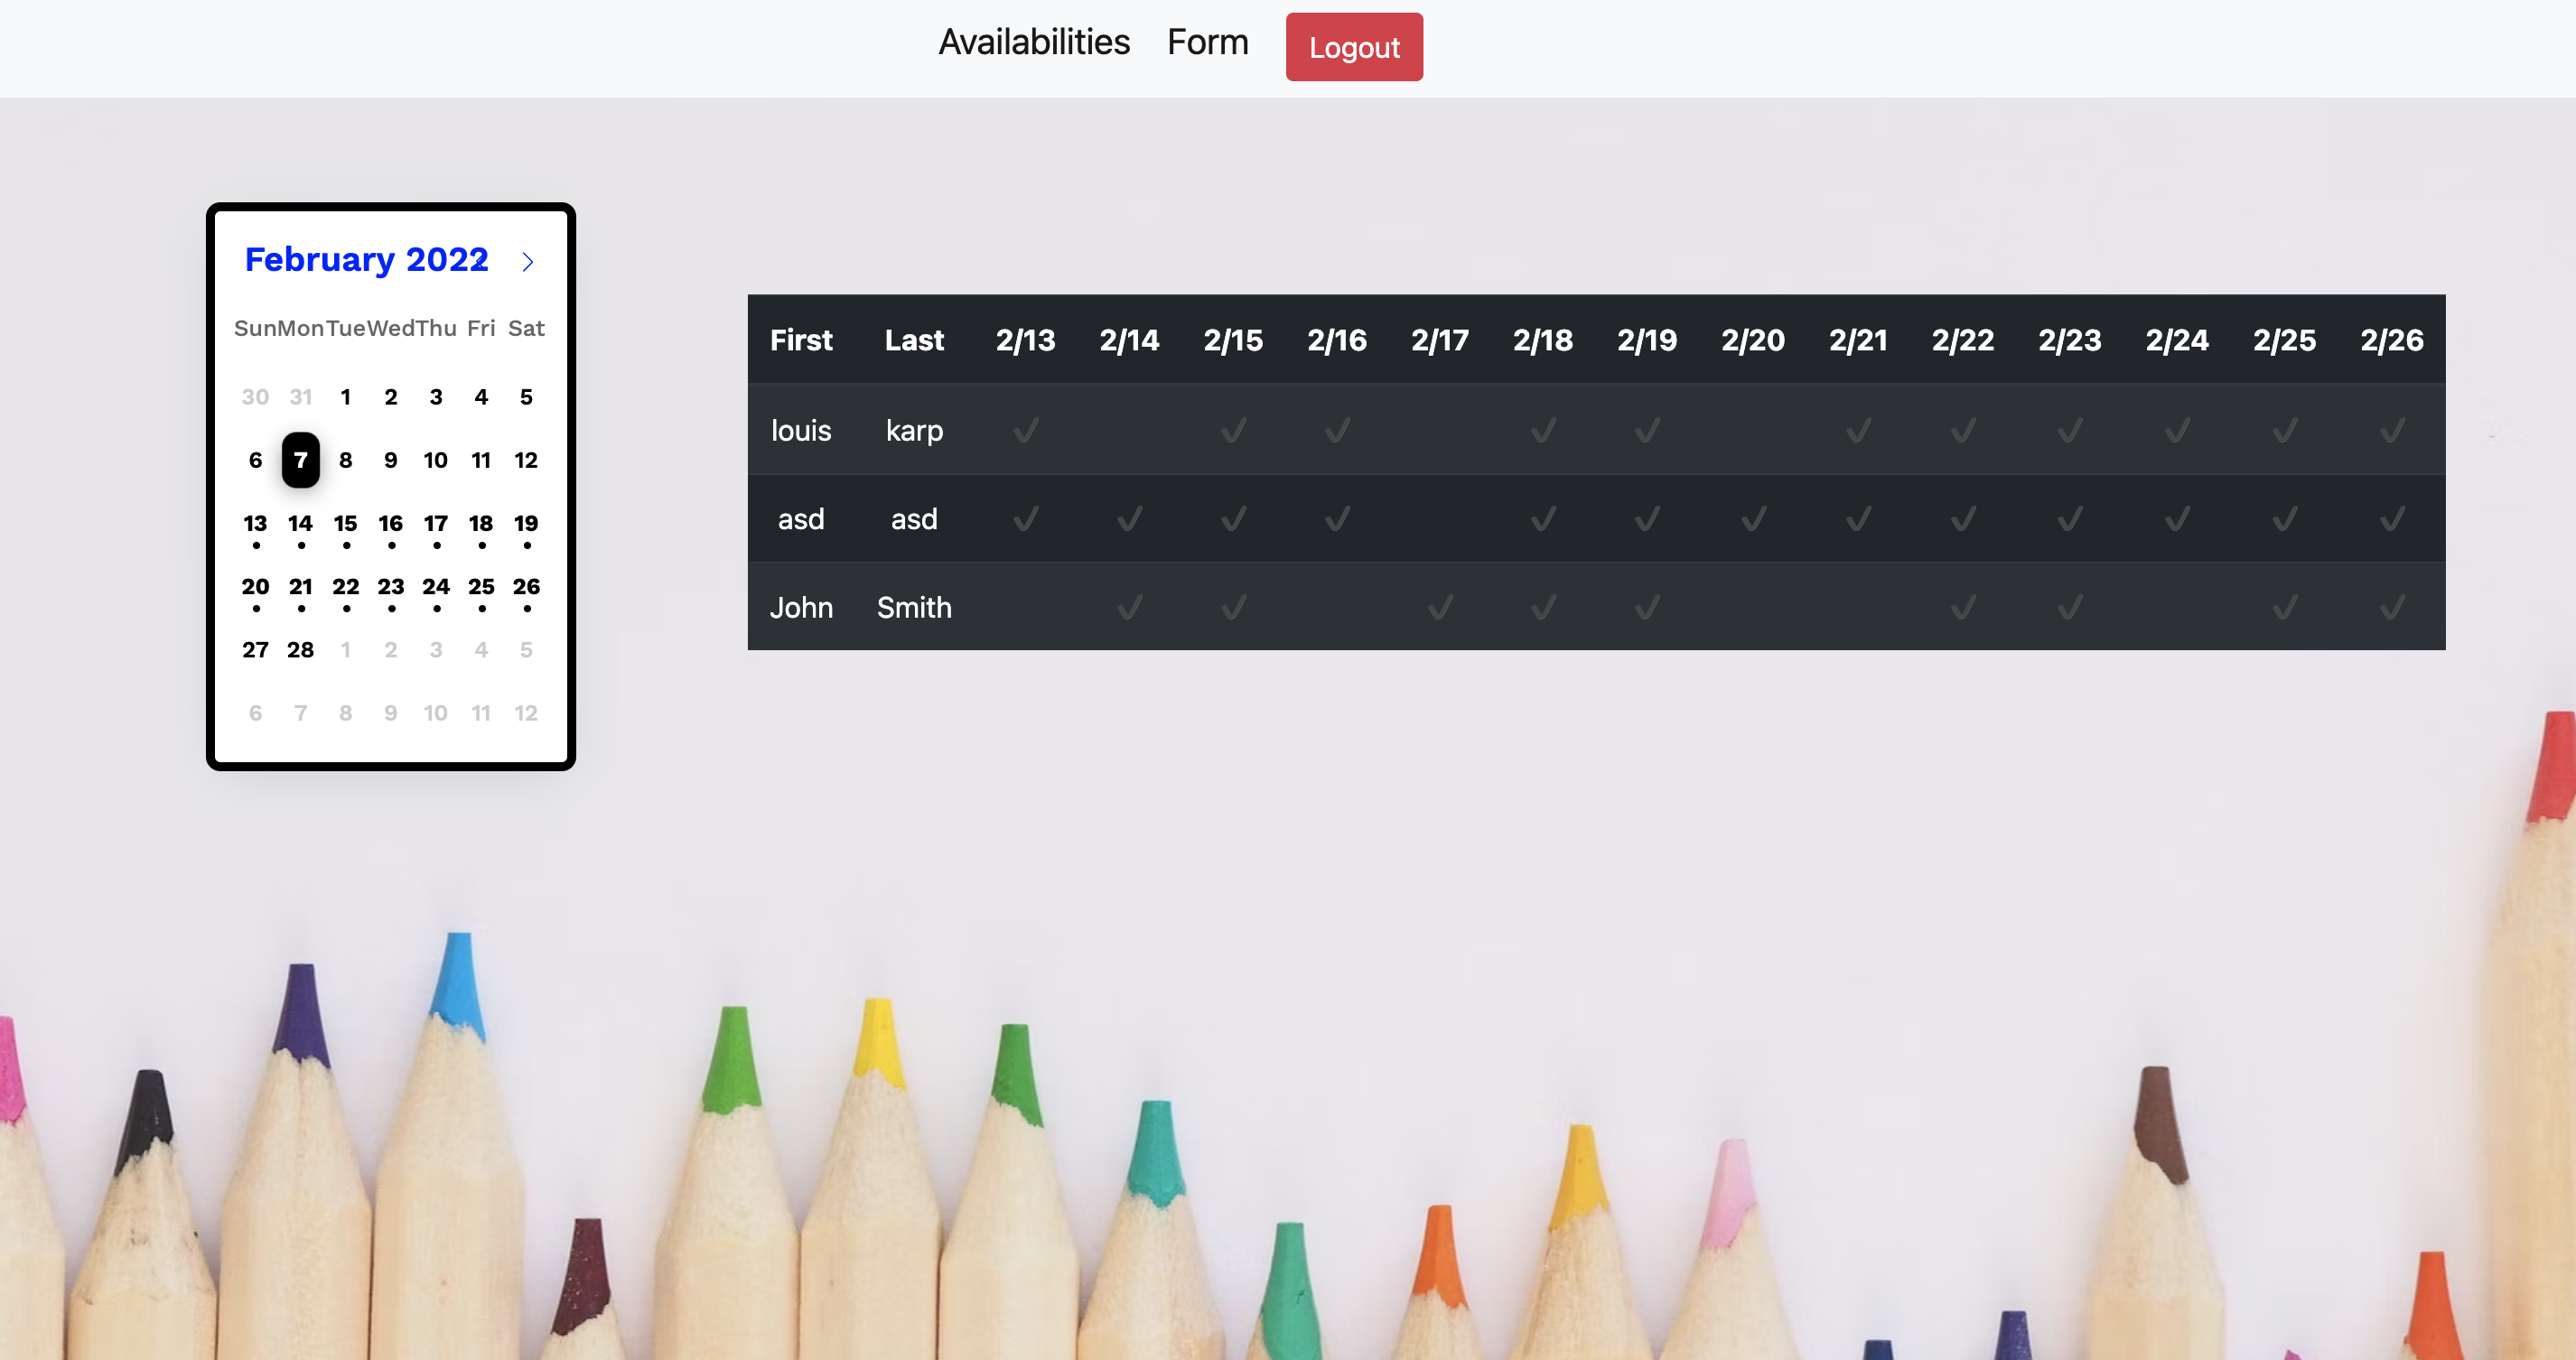Screen dimensions: 2576x1360
Task: Click the column header for date 2/20
Action: pyautogui.click(x=1751, y=340)
